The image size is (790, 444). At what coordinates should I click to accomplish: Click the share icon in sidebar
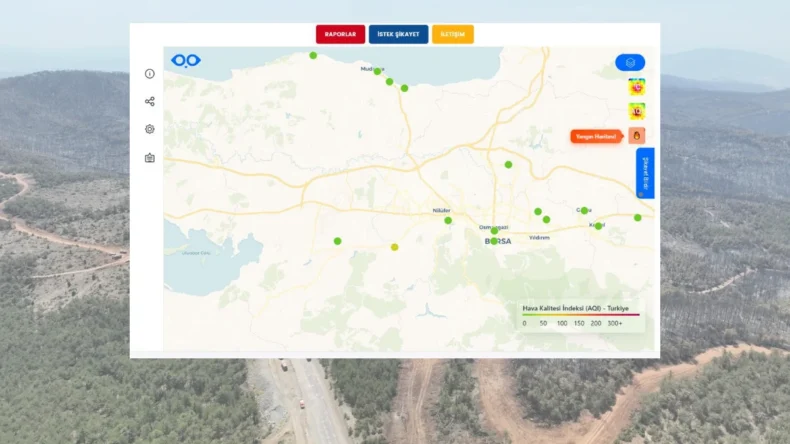point(150,102)
